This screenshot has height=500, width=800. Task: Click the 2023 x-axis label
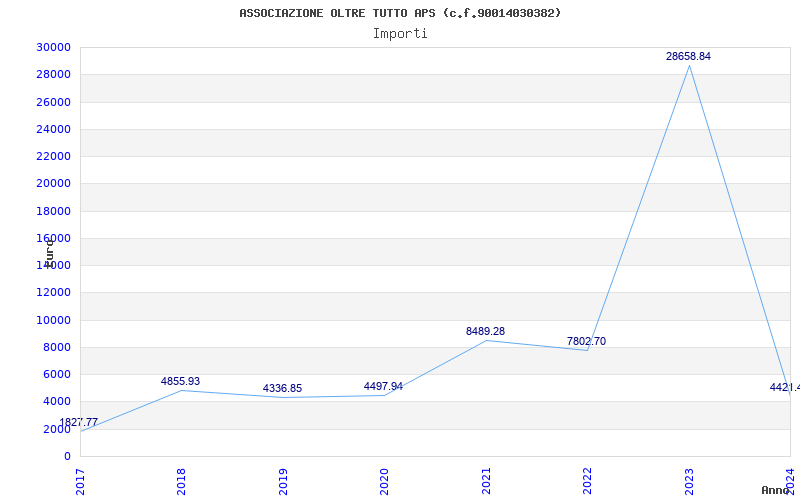point(689,481)
